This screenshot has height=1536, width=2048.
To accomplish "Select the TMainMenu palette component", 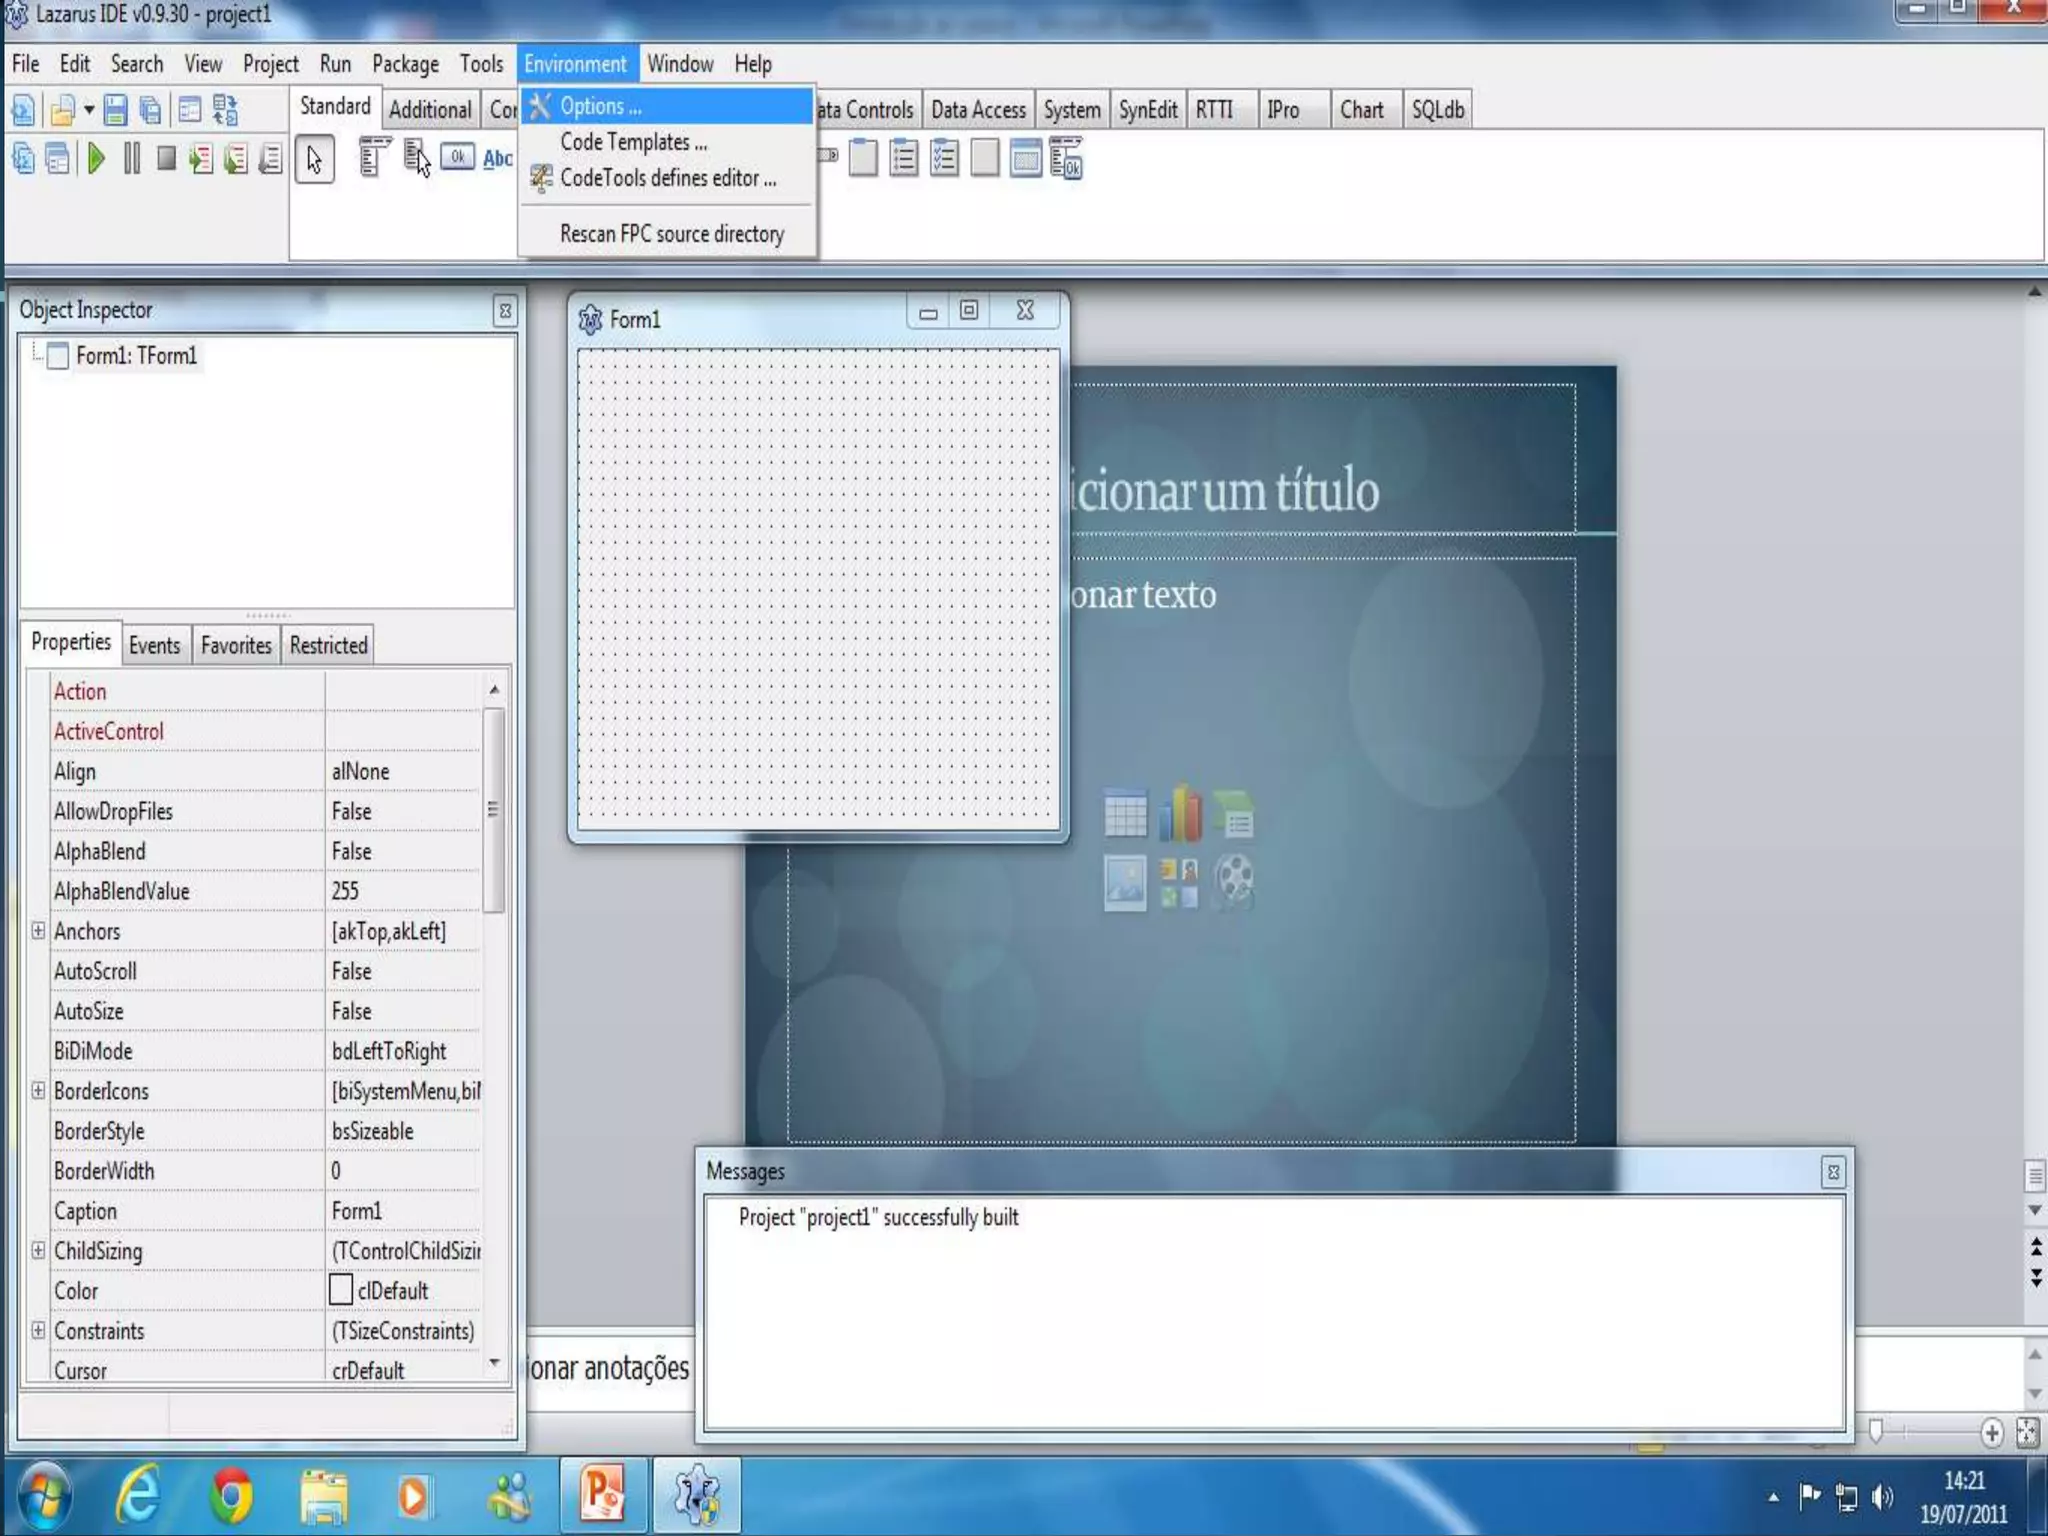I will tap(372, 158).
